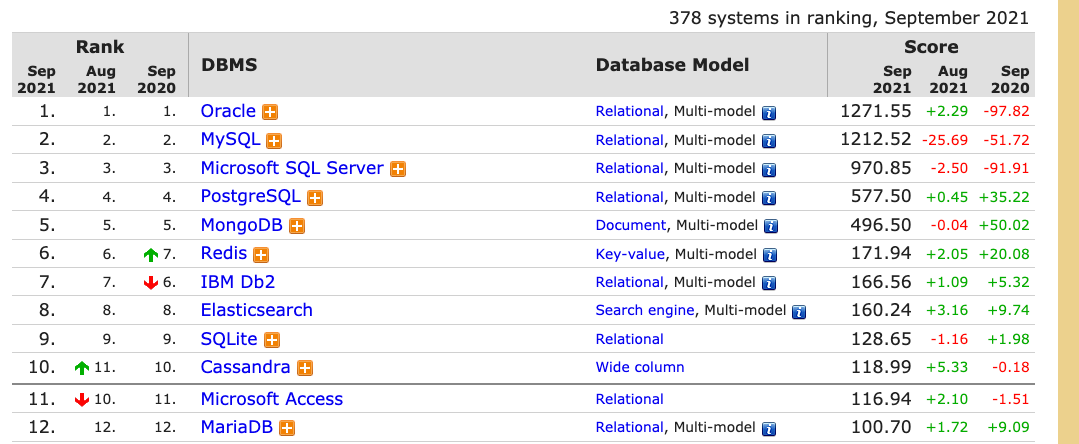Click the IBM Db2 link
The height and width of the screenshot is (444, 1079).
point(237,282)
